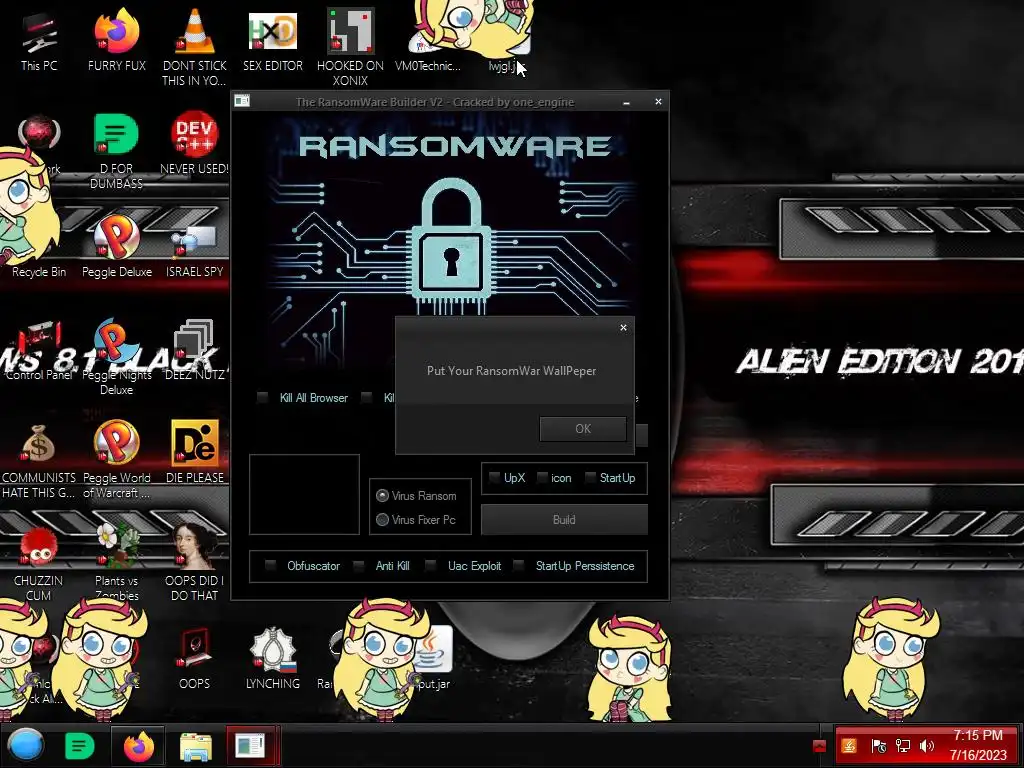Open the red fuzzy Chuzzle desktop icon
Screen dimensions: 1024x768
point(39,563)
